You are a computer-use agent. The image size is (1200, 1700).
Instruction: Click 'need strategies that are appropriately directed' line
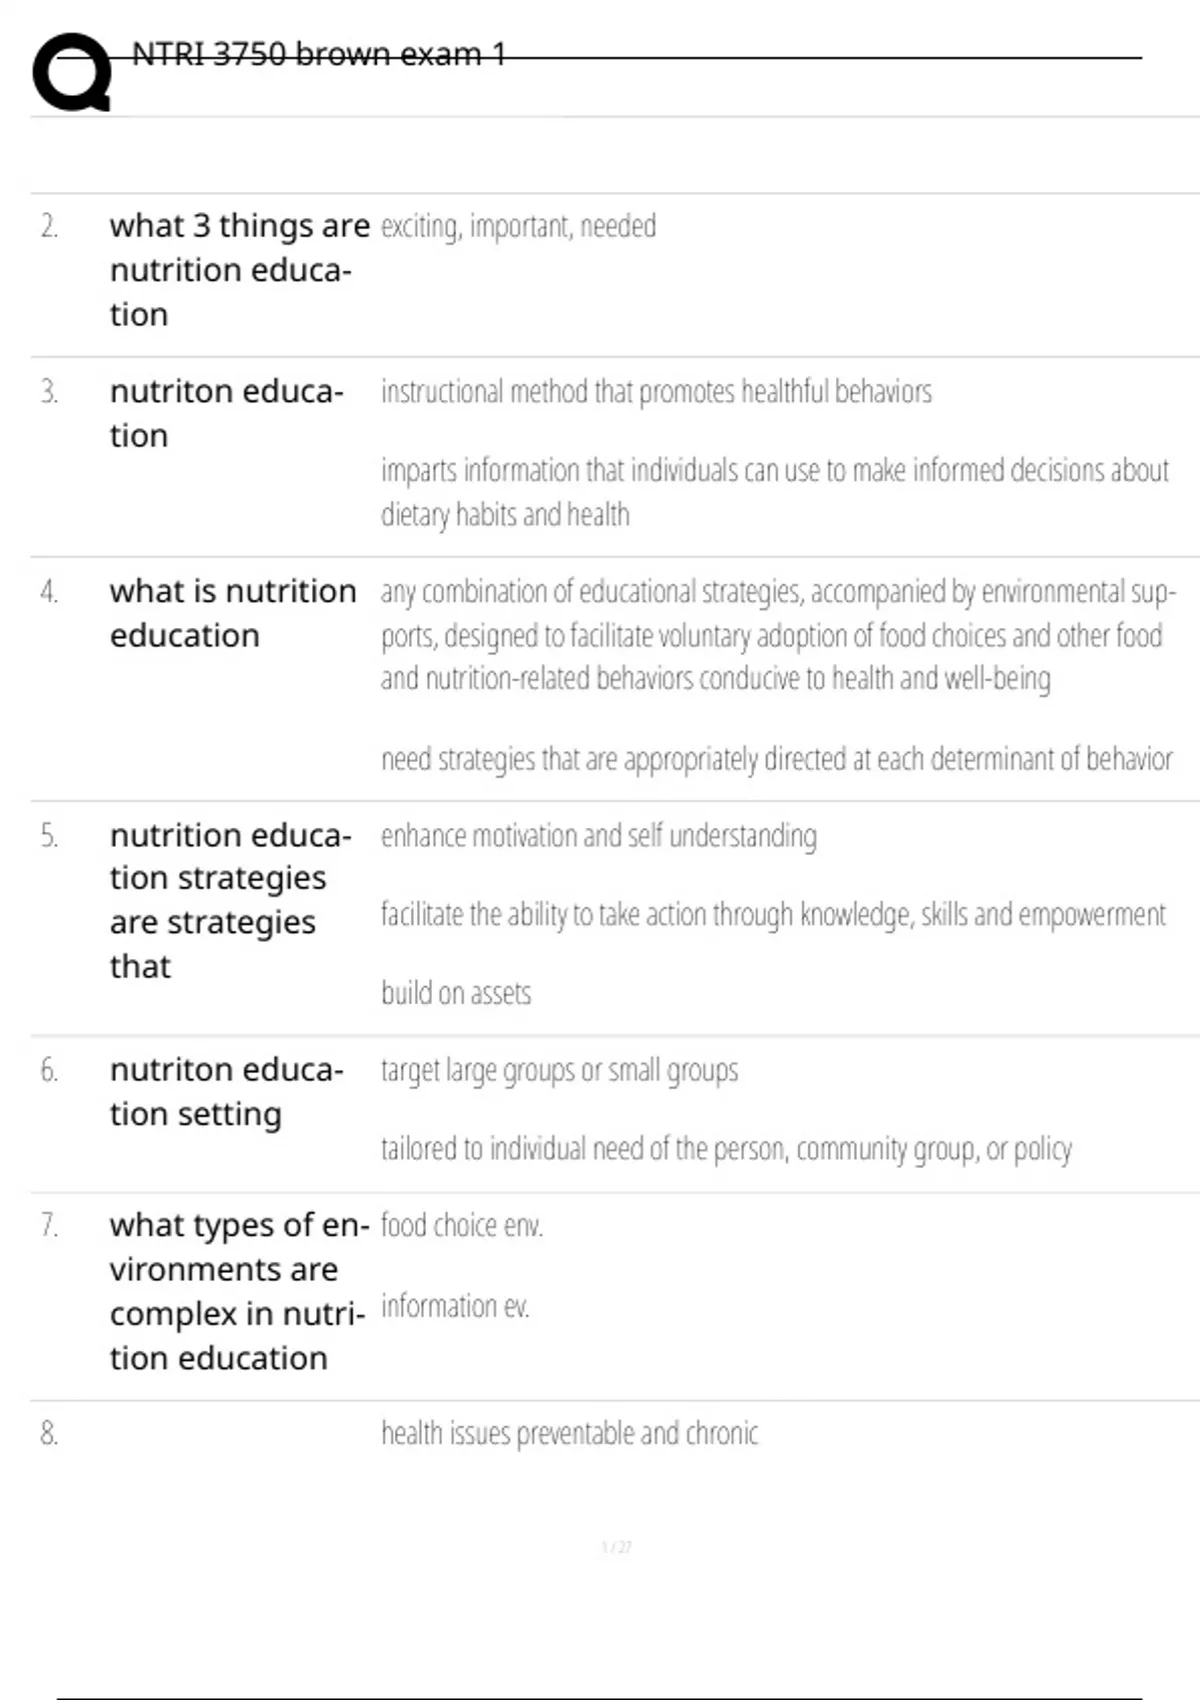[776, 760]
